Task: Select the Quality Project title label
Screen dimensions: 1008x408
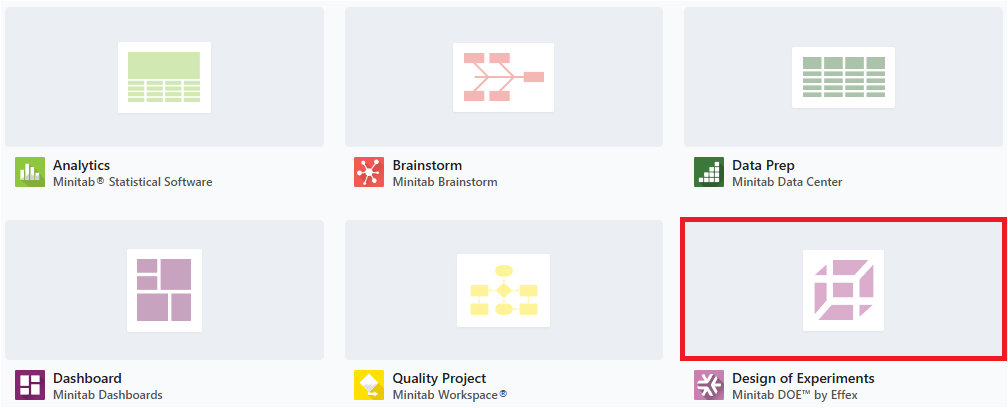Action: point(439,378)
